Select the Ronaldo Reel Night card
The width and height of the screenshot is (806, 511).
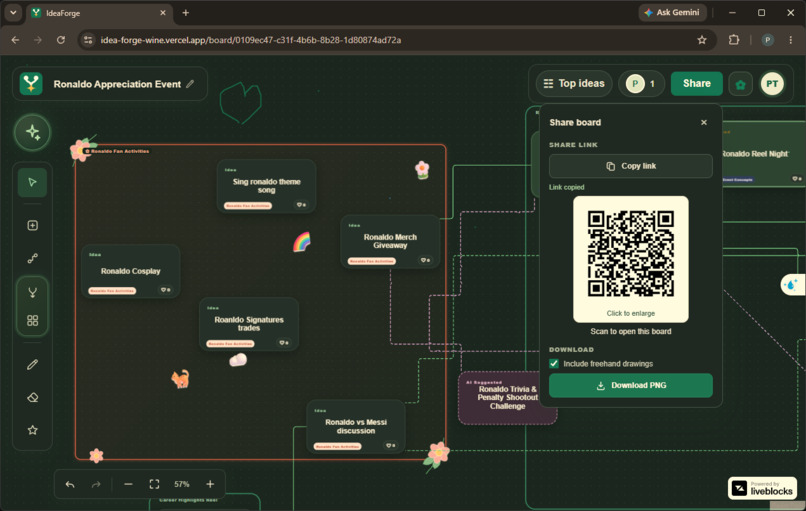click(x=763, y=154)
